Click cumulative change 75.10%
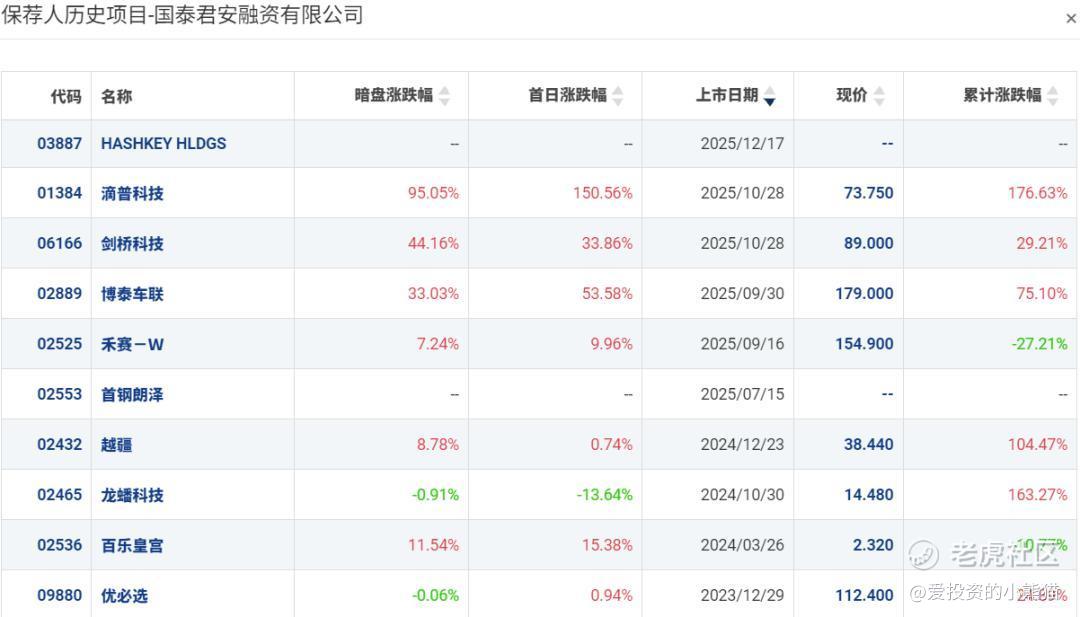 pyautogui.click(x=1041, y=293)
